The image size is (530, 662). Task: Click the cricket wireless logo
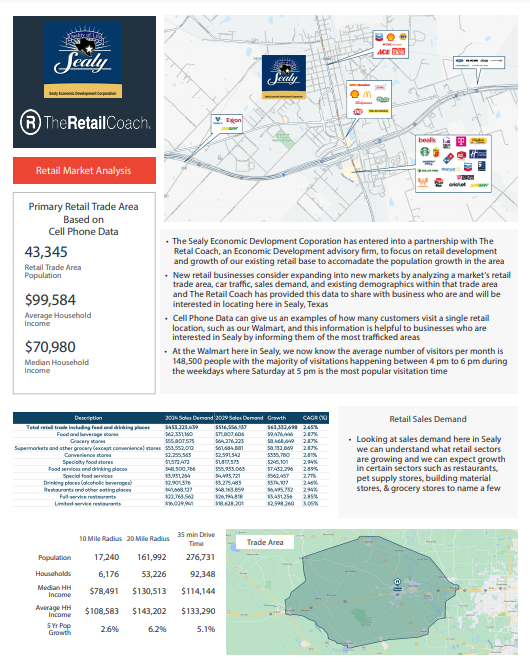tap(457, 184)
